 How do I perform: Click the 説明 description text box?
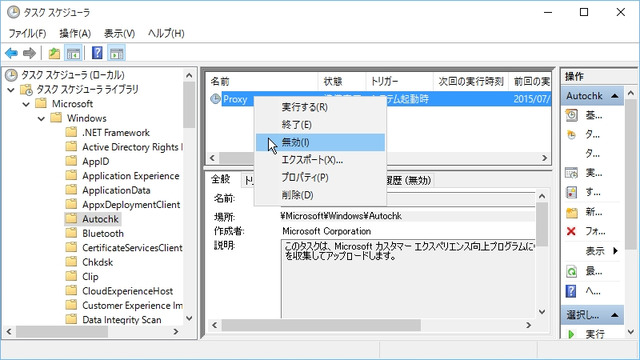(408, 278)
